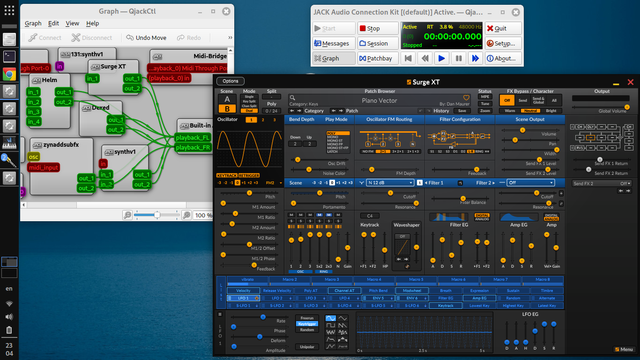Stop the JACK server with Stop button
The width and height of the screenshot is (640, 360).
[x=377, y=28]
